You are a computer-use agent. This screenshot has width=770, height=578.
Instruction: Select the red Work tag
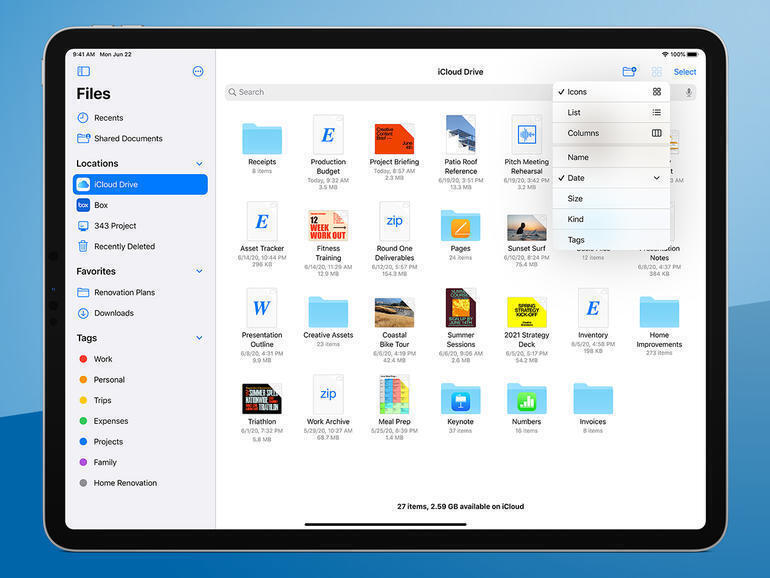pos(103,359)
